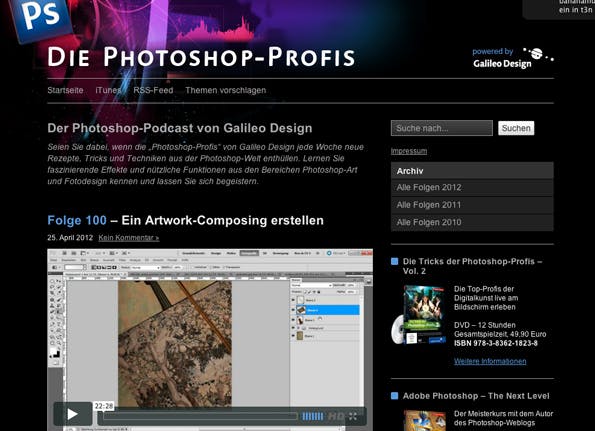This screenshot has width=595, height=431.
Task: Click the video progress bar
Action: point(200,416)
